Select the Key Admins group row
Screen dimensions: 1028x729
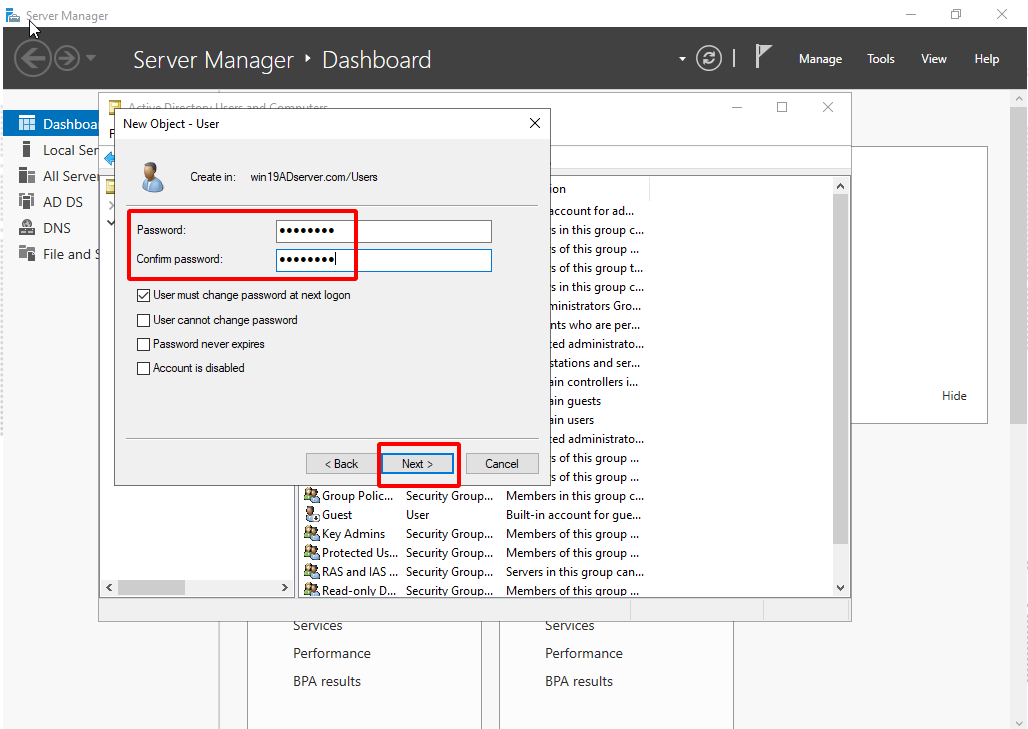(473, 534)
